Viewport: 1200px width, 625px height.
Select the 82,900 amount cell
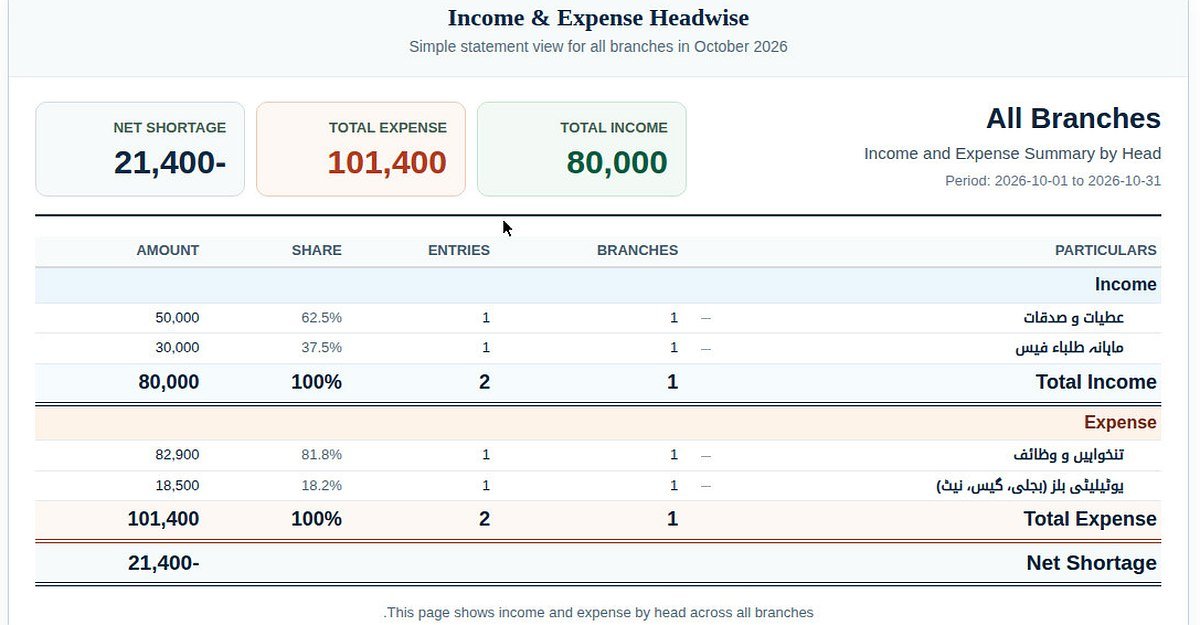pyautogui.click(x=178, y=455)
